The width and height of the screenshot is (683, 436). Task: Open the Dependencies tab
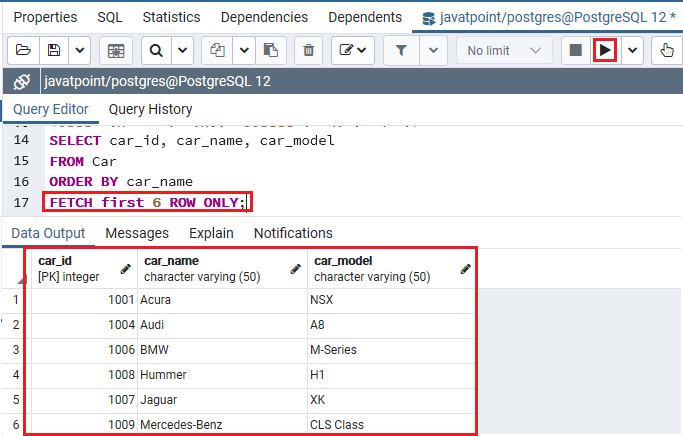(264, 17)
